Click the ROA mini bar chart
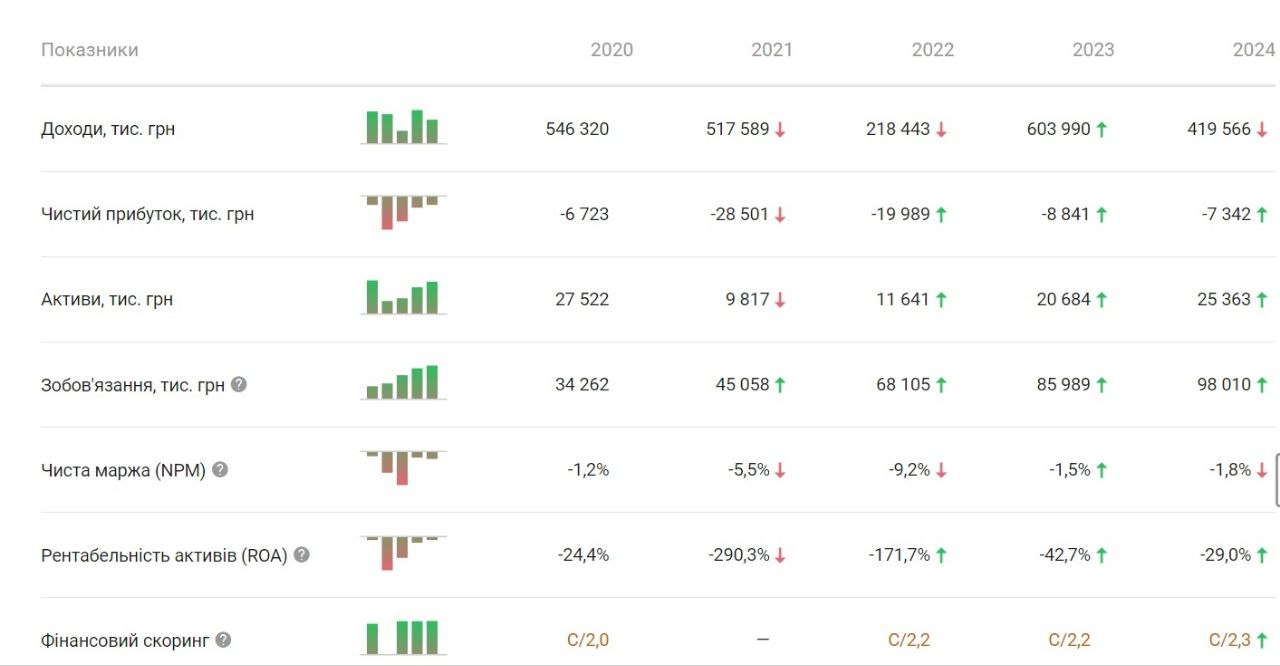The height and width of the screenshot is (666, 1280). [403, 552]
